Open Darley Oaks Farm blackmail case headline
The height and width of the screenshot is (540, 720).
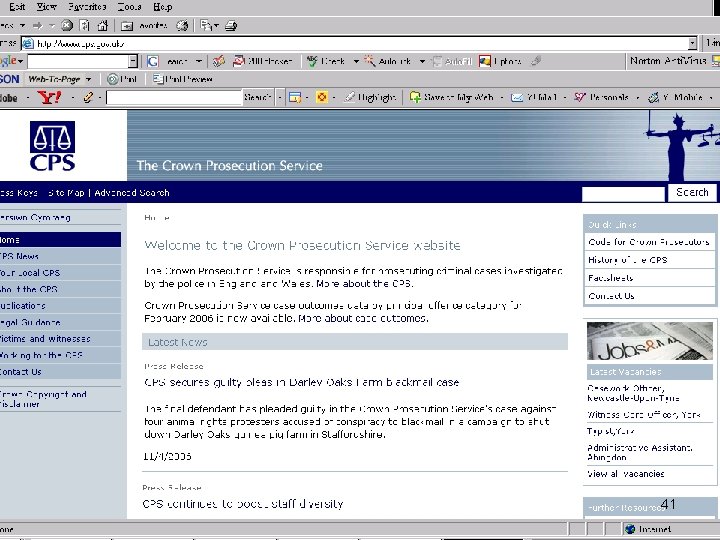(302, 382)
